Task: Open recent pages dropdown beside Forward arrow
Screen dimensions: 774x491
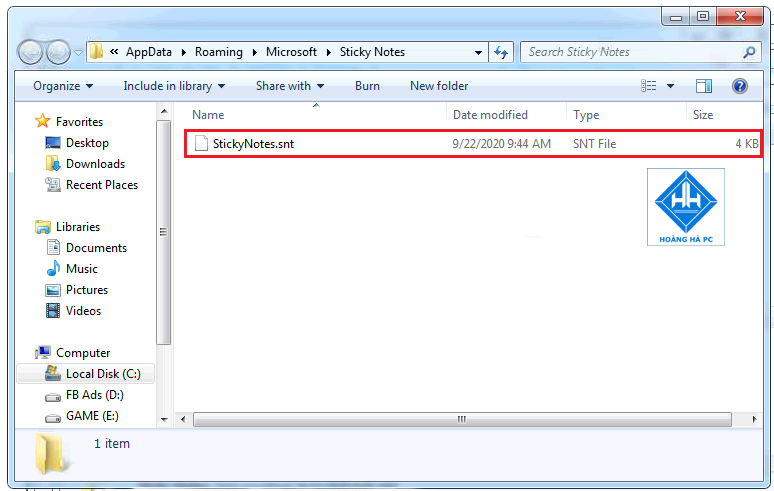Action: point(78,52)
